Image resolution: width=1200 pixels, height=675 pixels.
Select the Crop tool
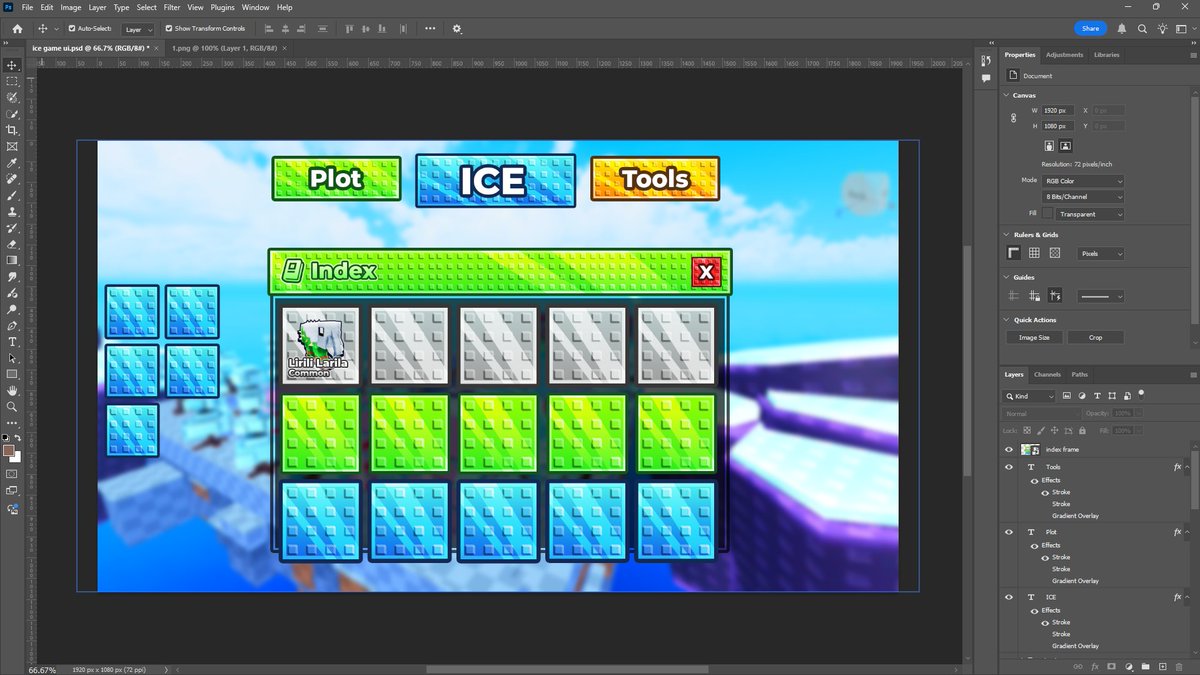[12, 130]
